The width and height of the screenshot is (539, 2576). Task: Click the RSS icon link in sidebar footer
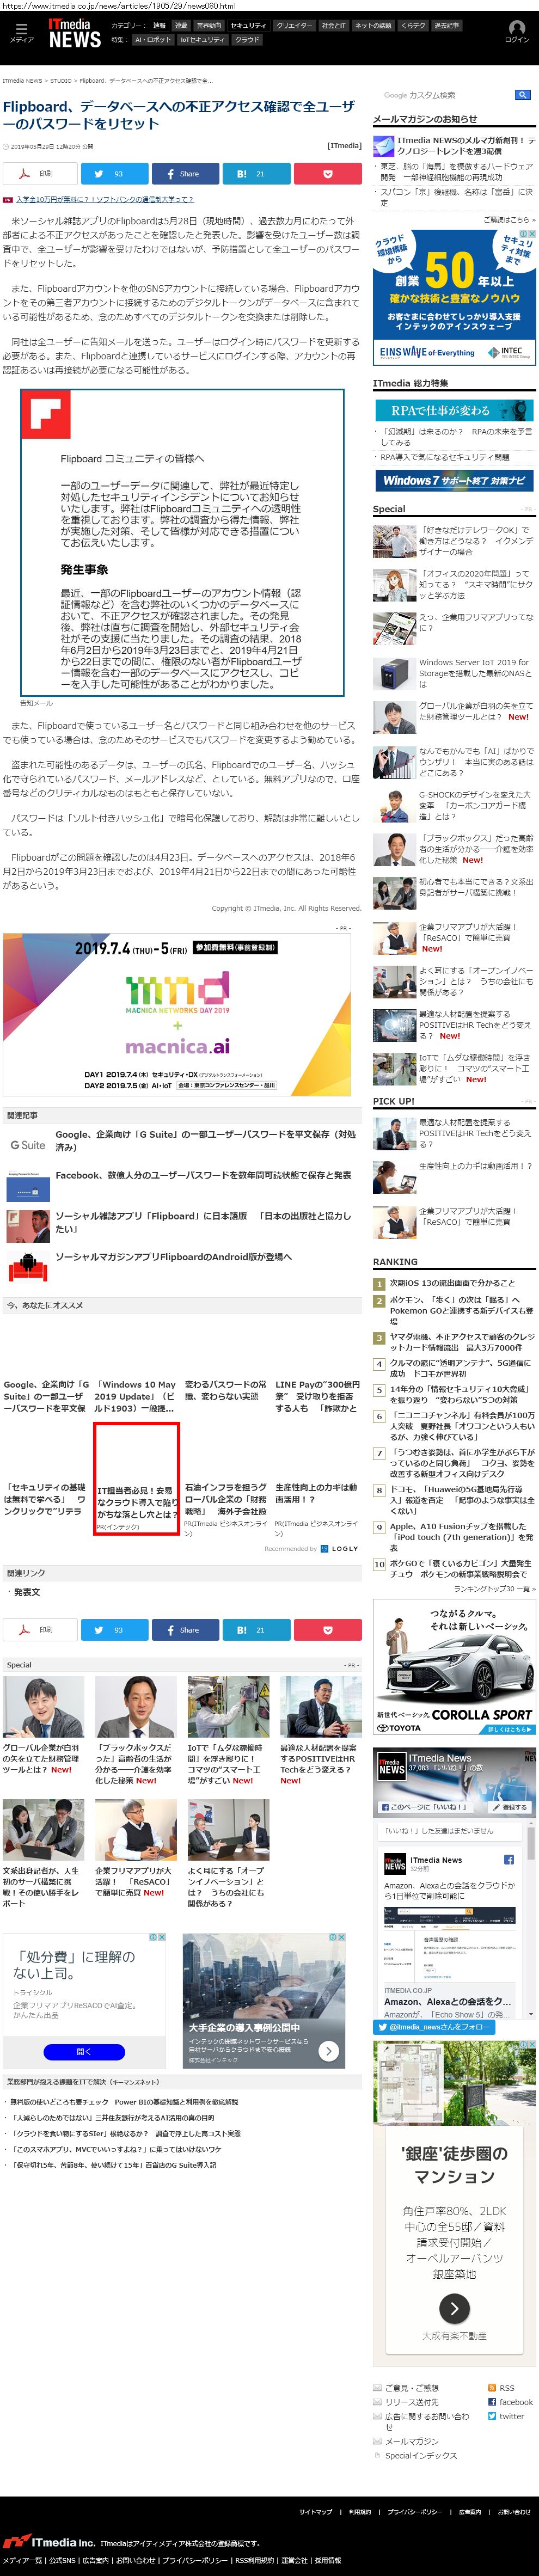492,2388
